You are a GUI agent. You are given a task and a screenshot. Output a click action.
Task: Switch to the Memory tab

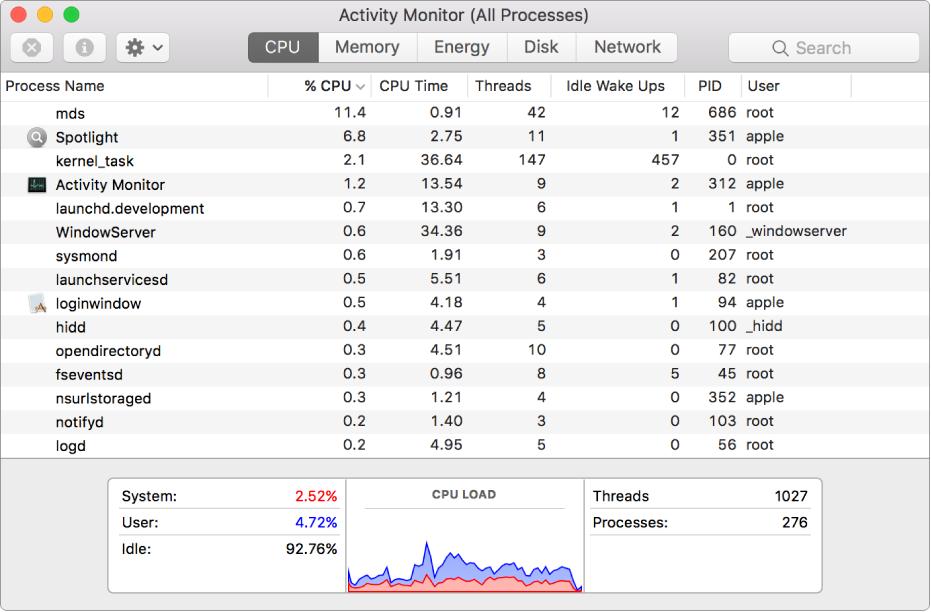[368, 47]
